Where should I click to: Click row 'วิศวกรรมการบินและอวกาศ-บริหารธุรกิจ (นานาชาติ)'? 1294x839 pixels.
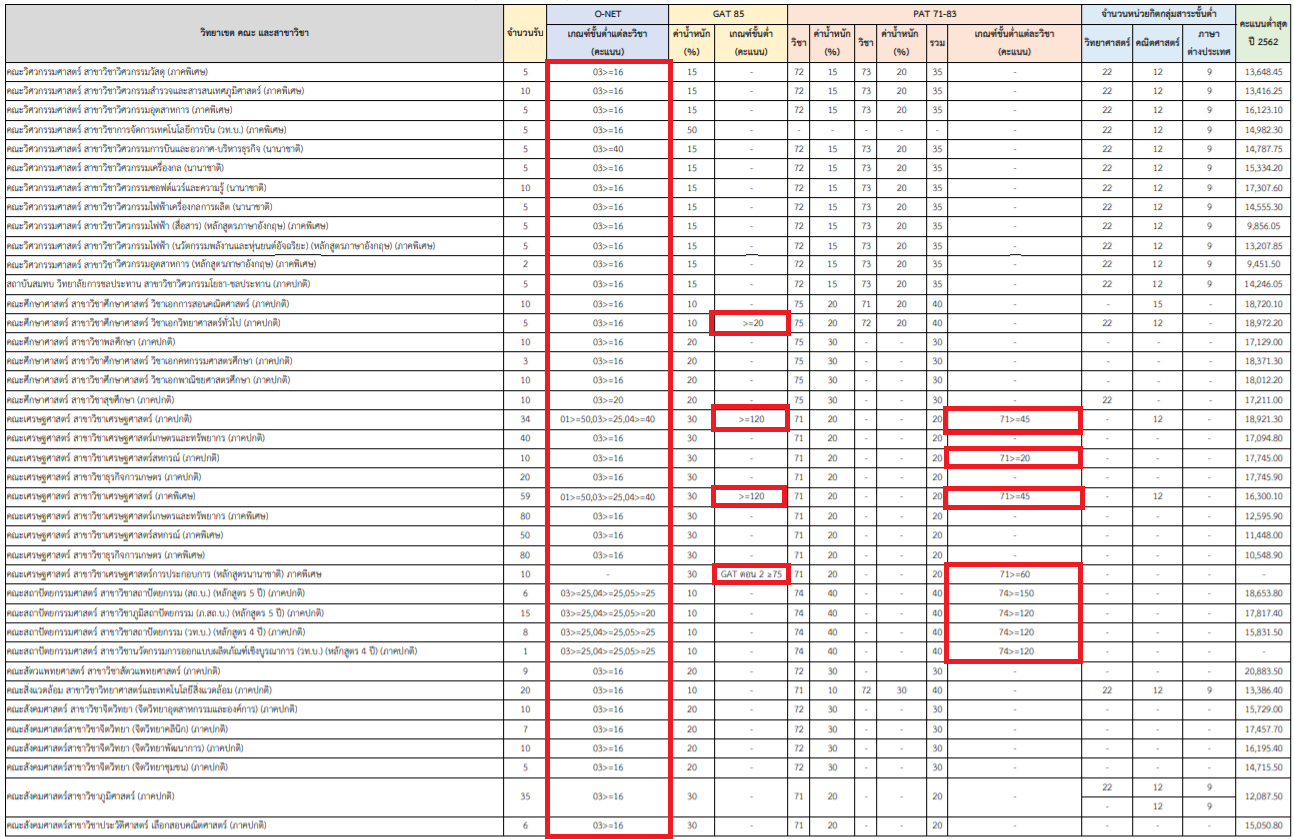pyautogui.click(x=646, y=148)
